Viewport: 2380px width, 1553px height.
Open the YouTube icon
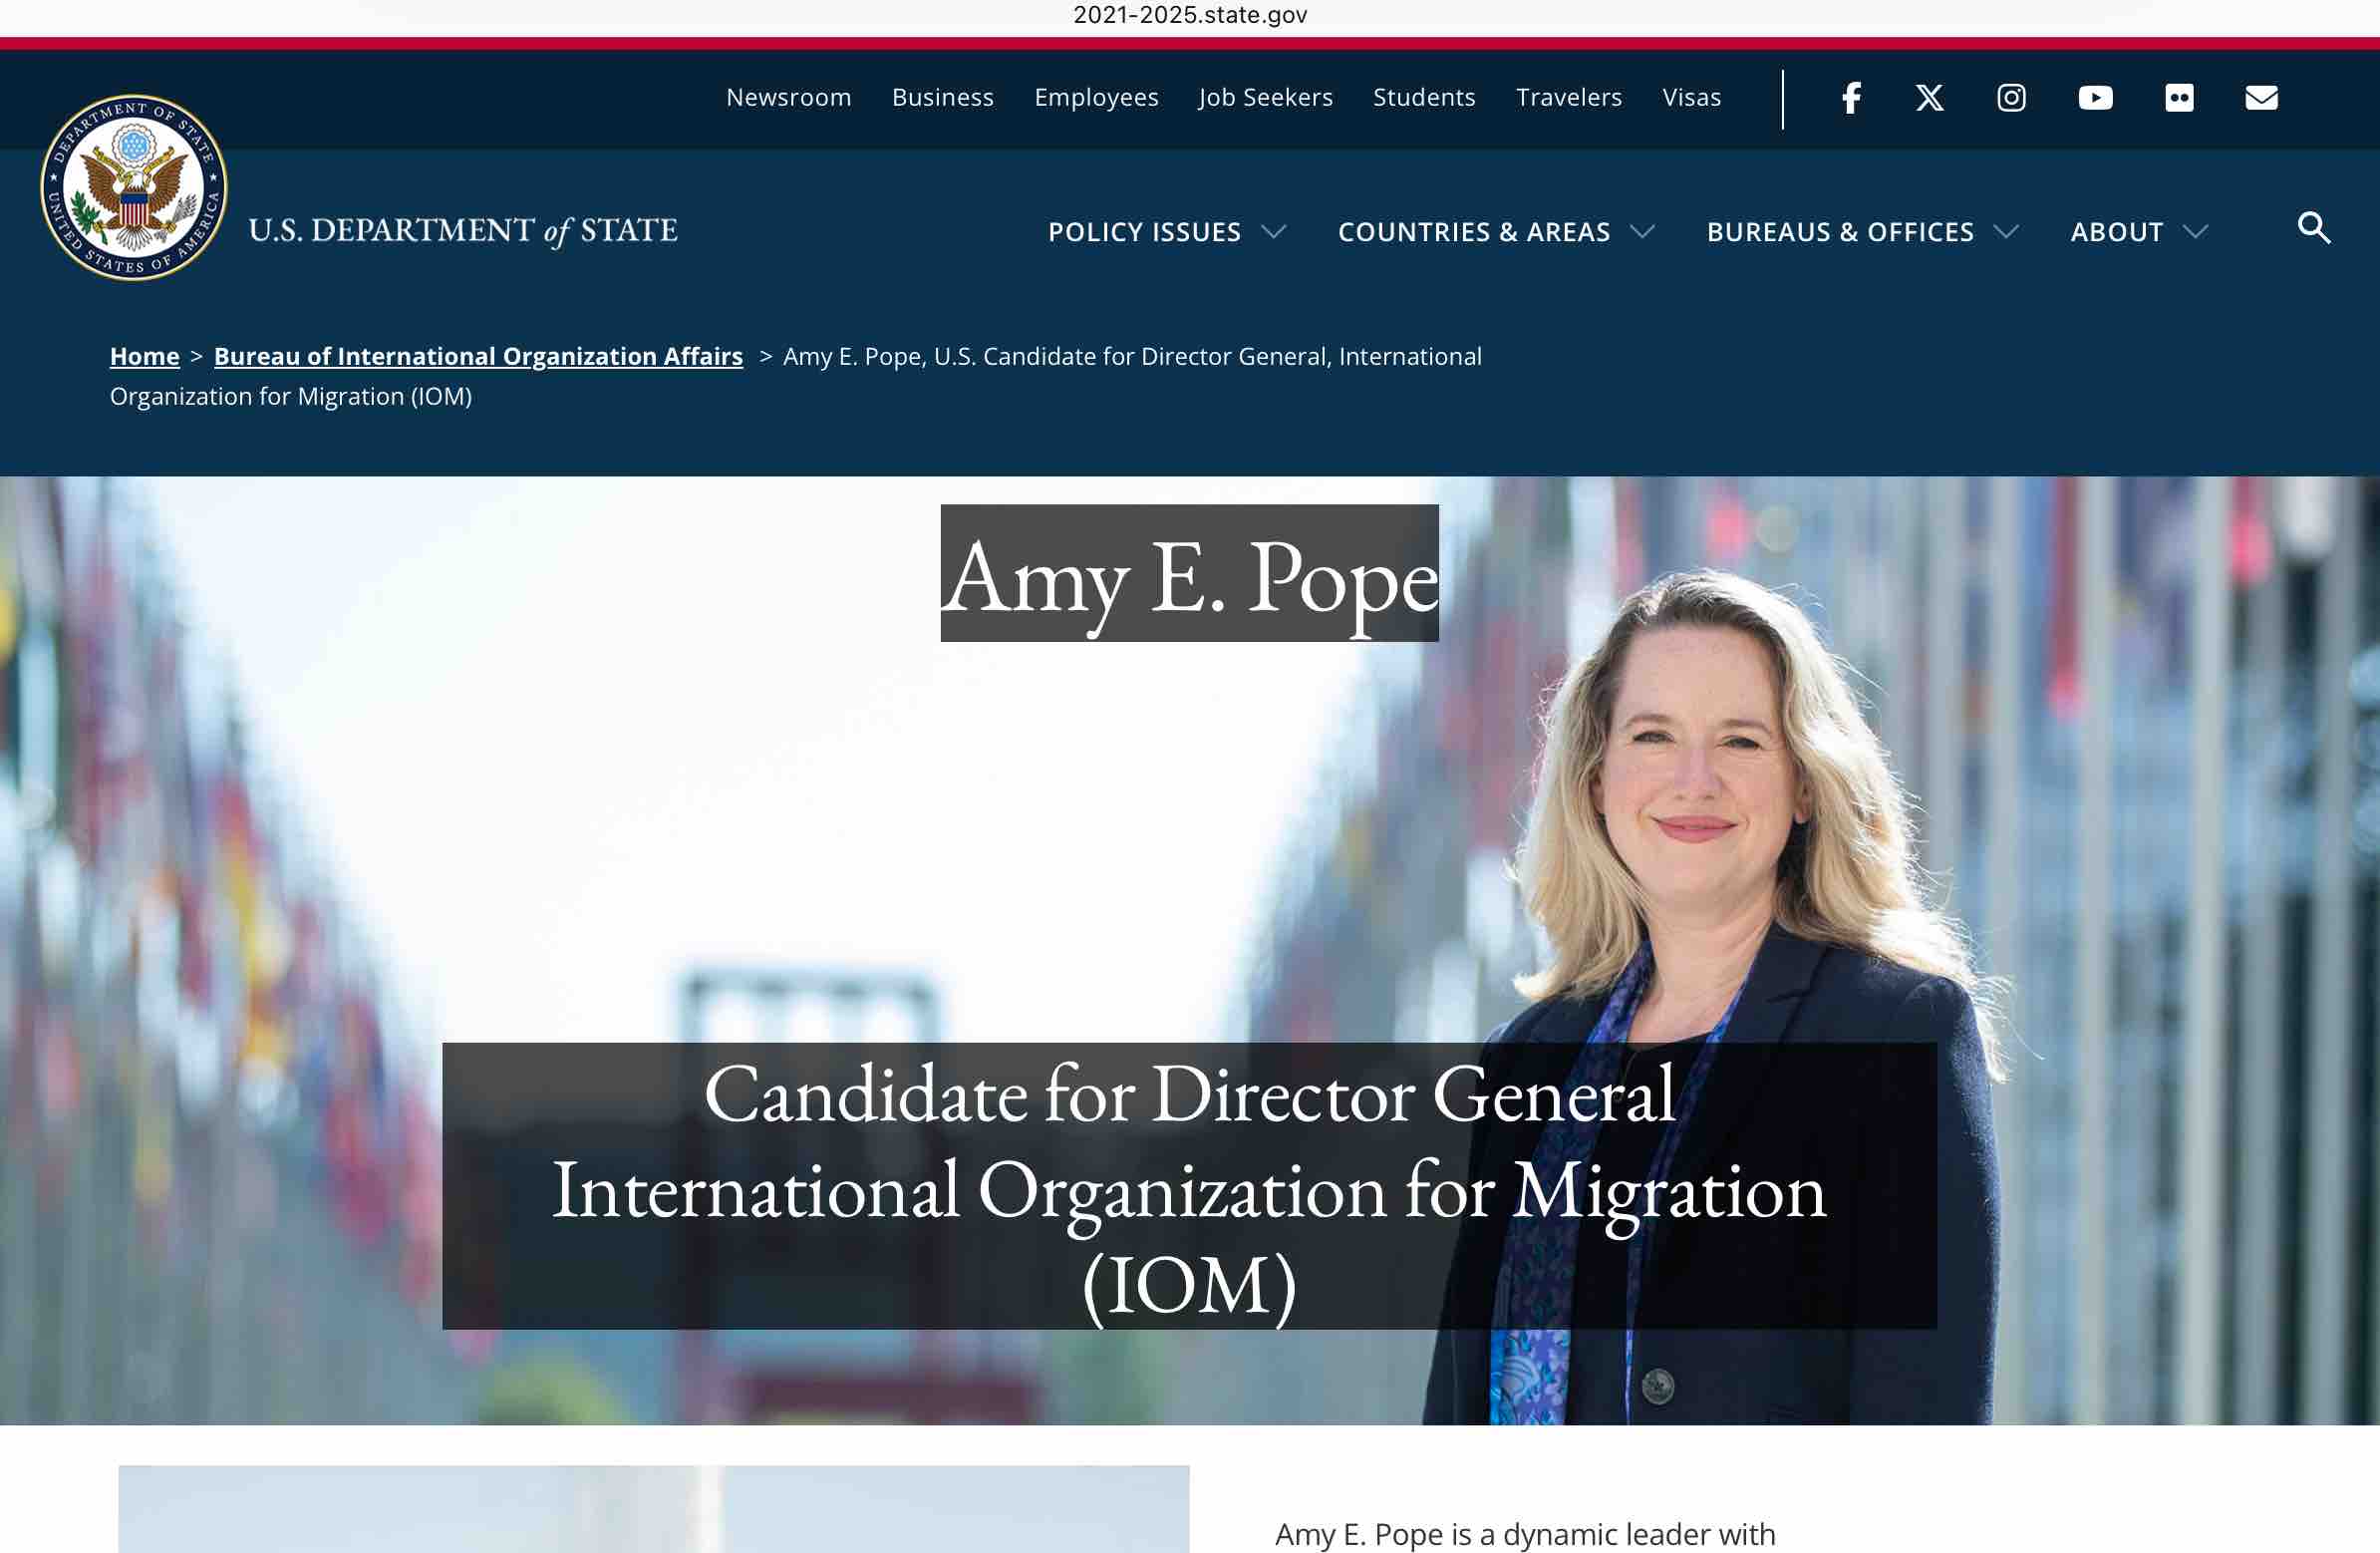(2095, 98)
